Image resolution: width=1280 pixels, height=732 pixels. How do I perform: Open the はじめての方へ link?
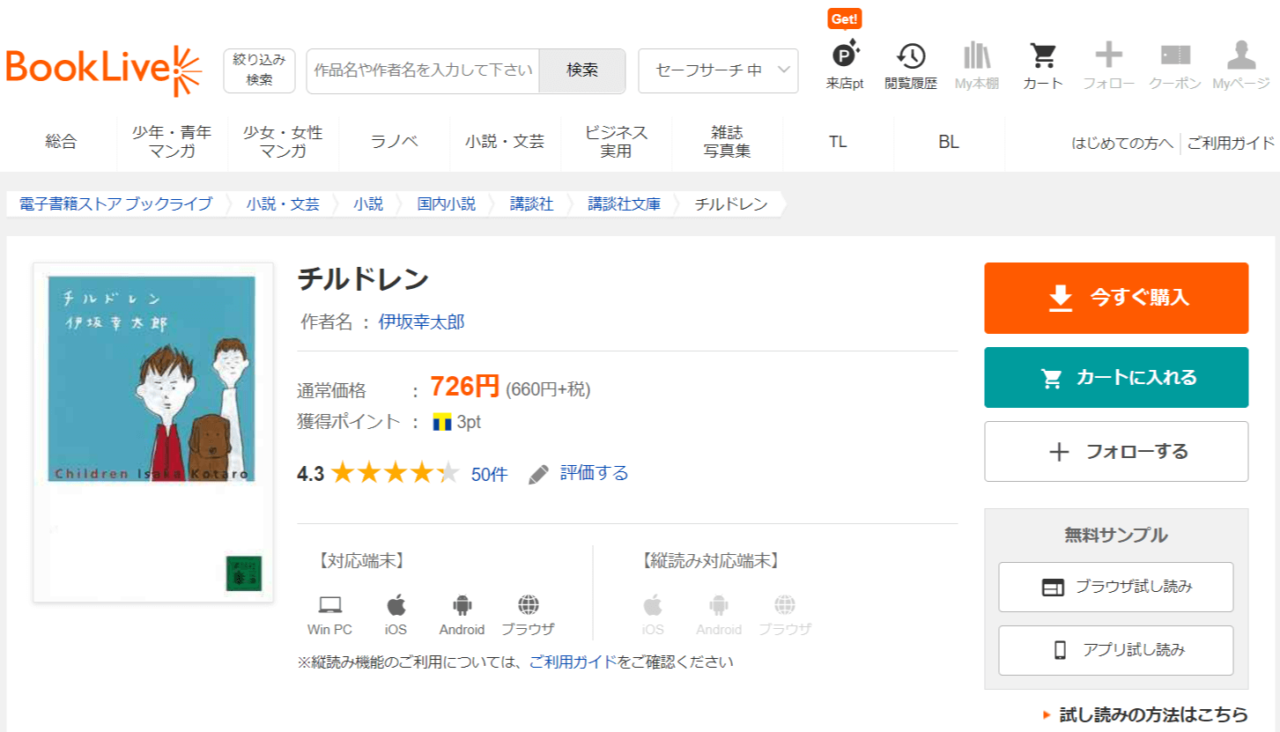1122,143
